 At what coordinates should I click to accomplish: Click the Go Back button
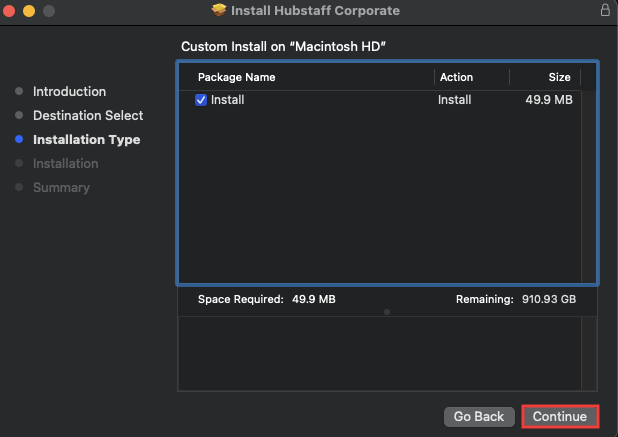pyautogui.click(x=479, y=417)
